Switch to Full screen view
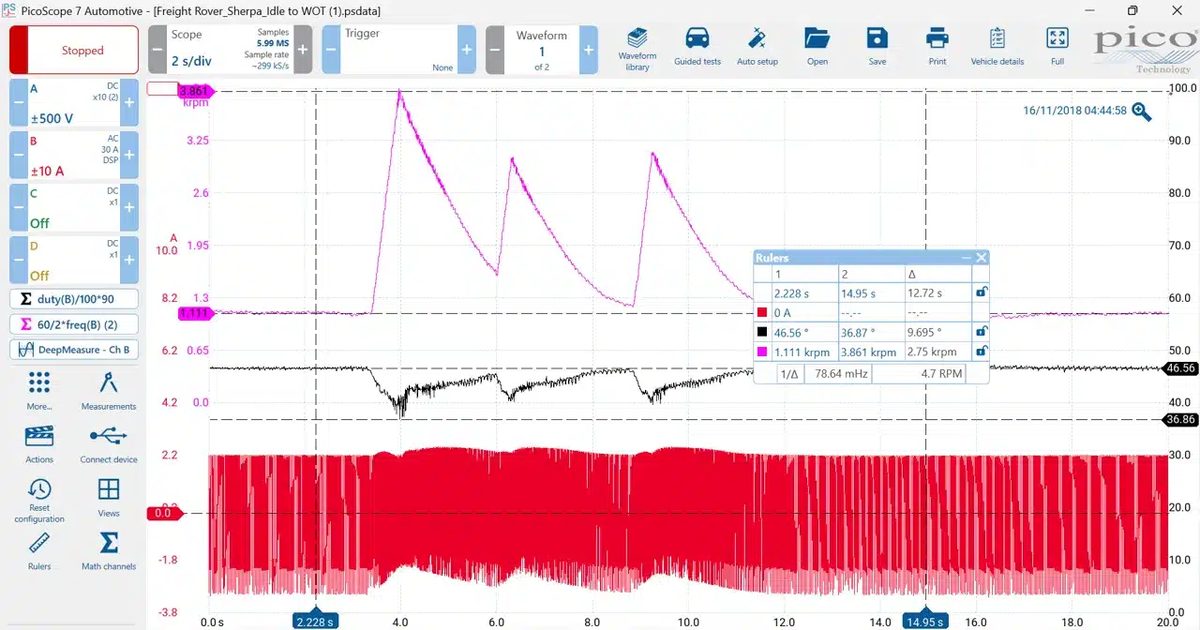Image resolution: width=1200 pixels, height=630 pixels. click(x=1057, y=48)
